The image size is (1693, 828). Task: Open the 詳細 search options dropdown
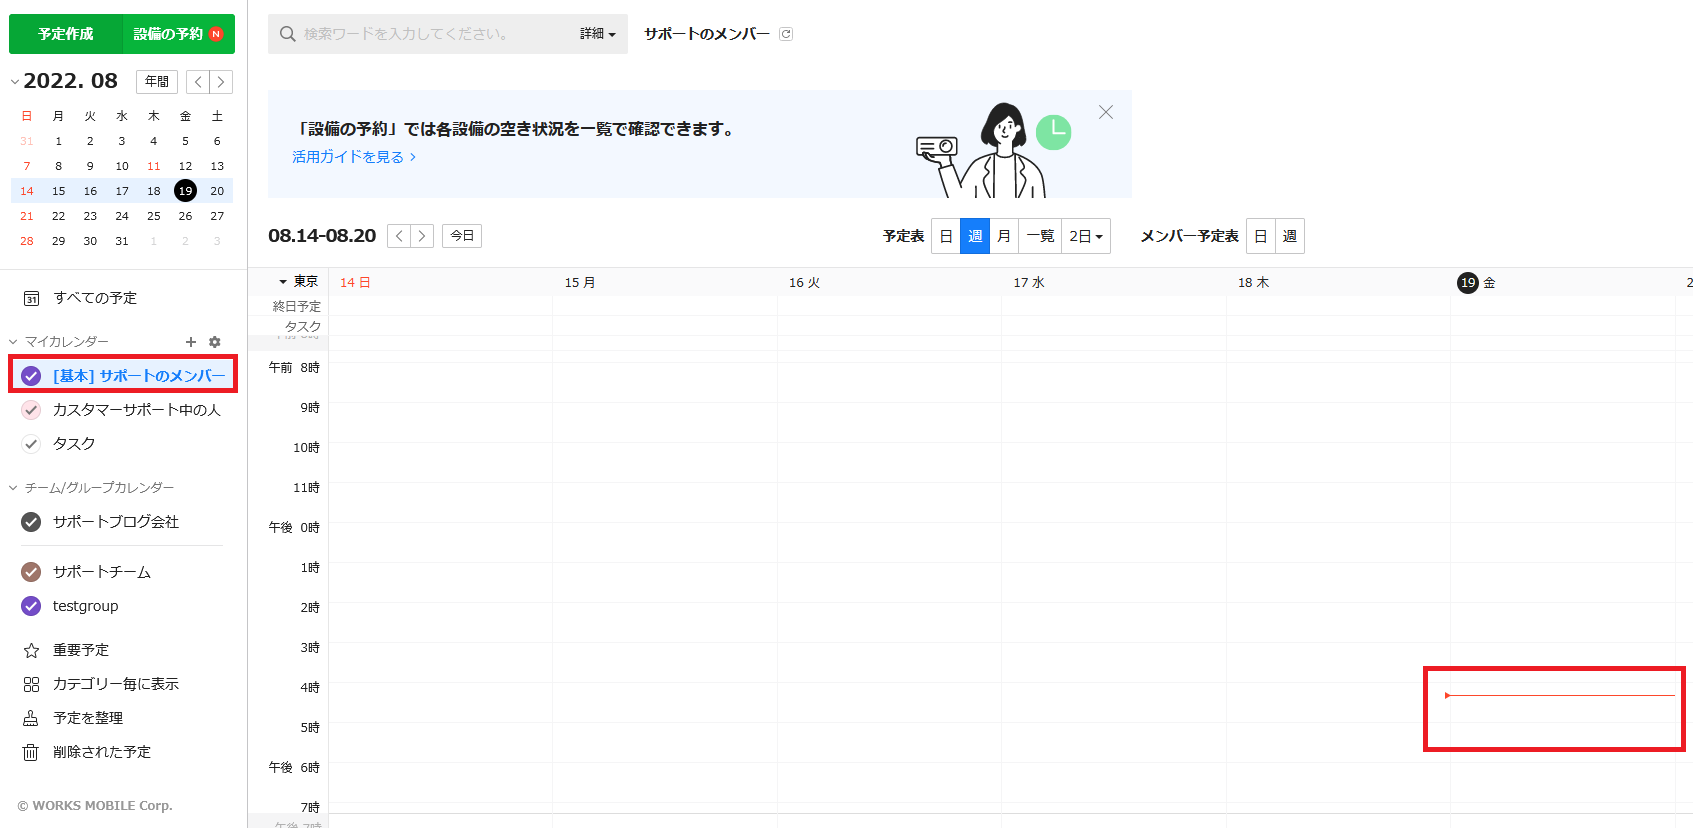click(597, 34)
